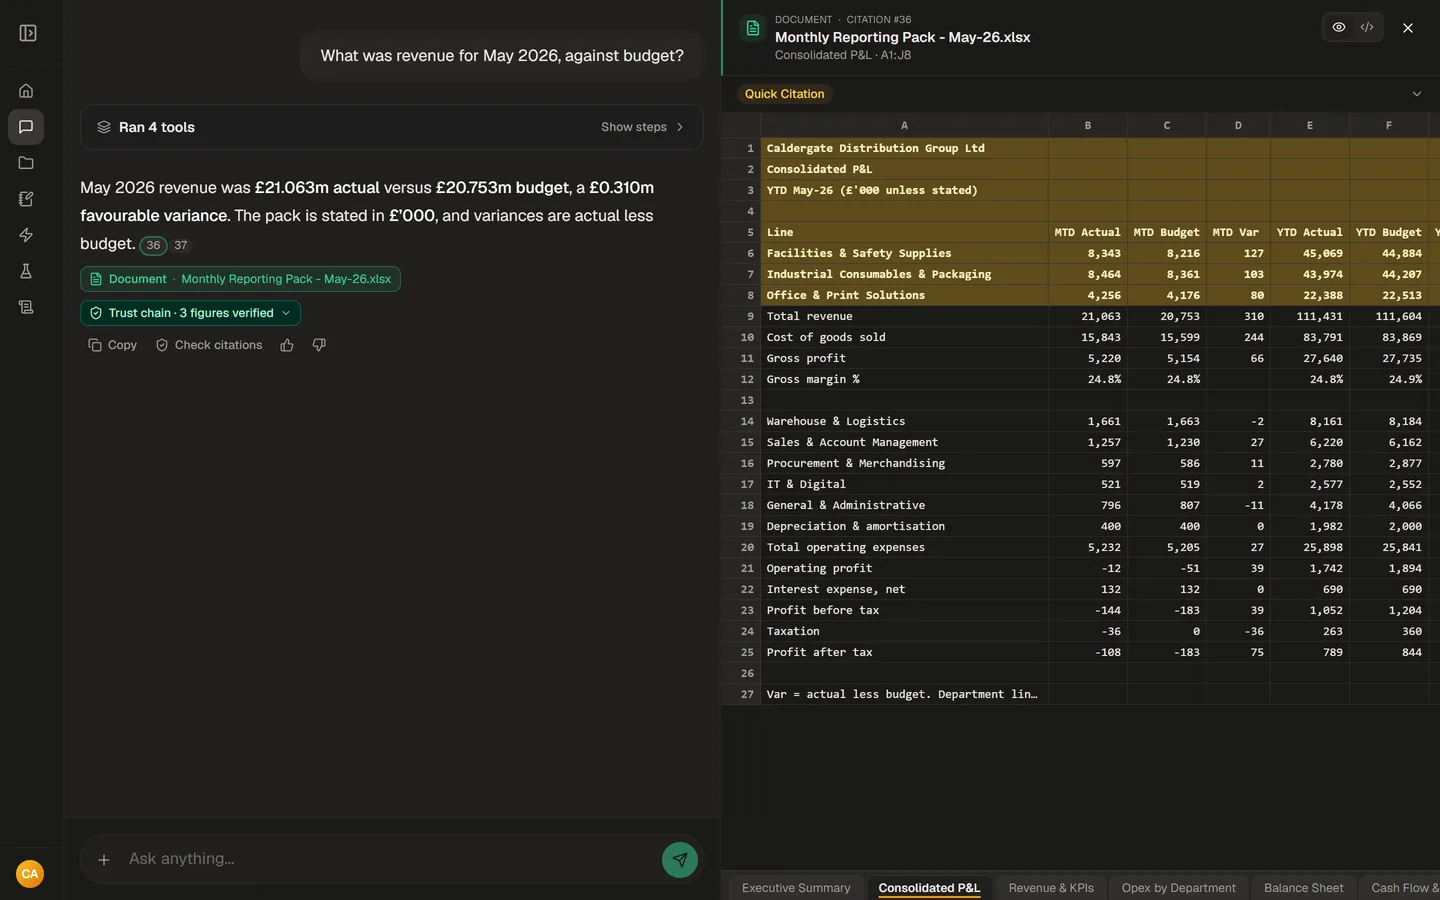The image size is (1440, 900).
Task: Send message with the paper plane button
Action: click(x=680, y=859)
